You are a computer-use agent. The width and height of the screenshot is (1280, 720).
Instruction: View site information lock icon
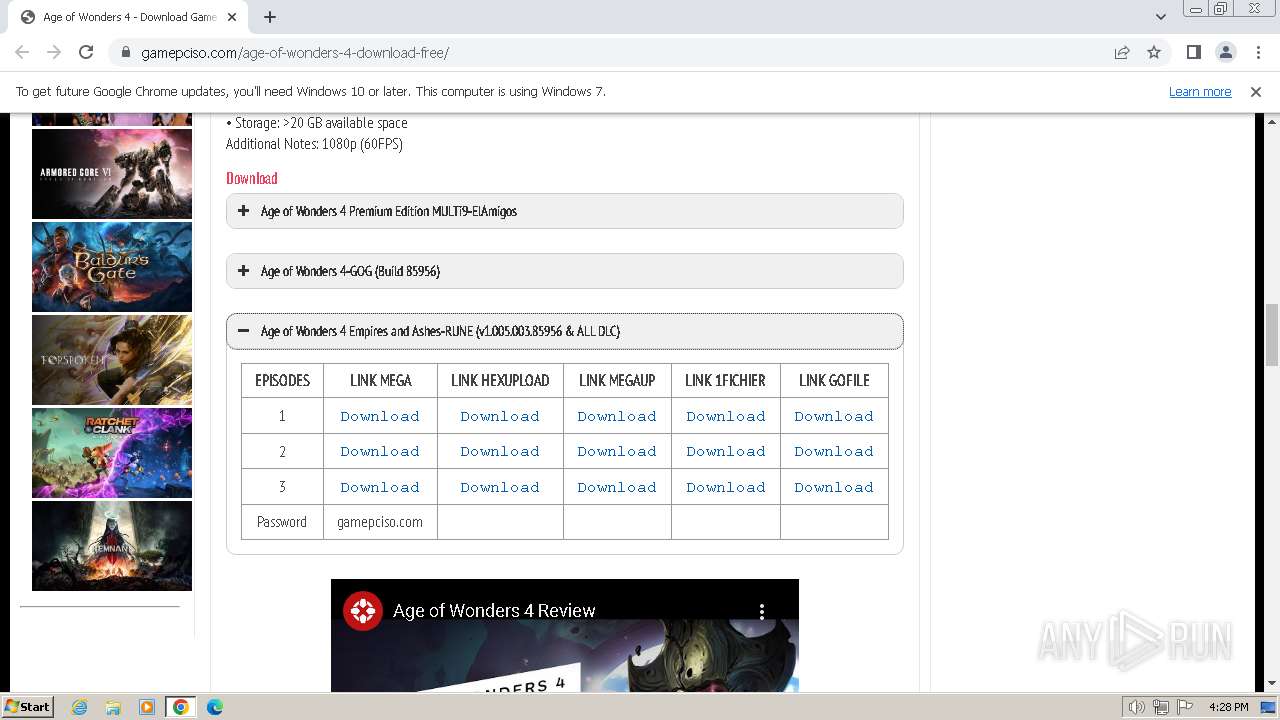point(126,52)
